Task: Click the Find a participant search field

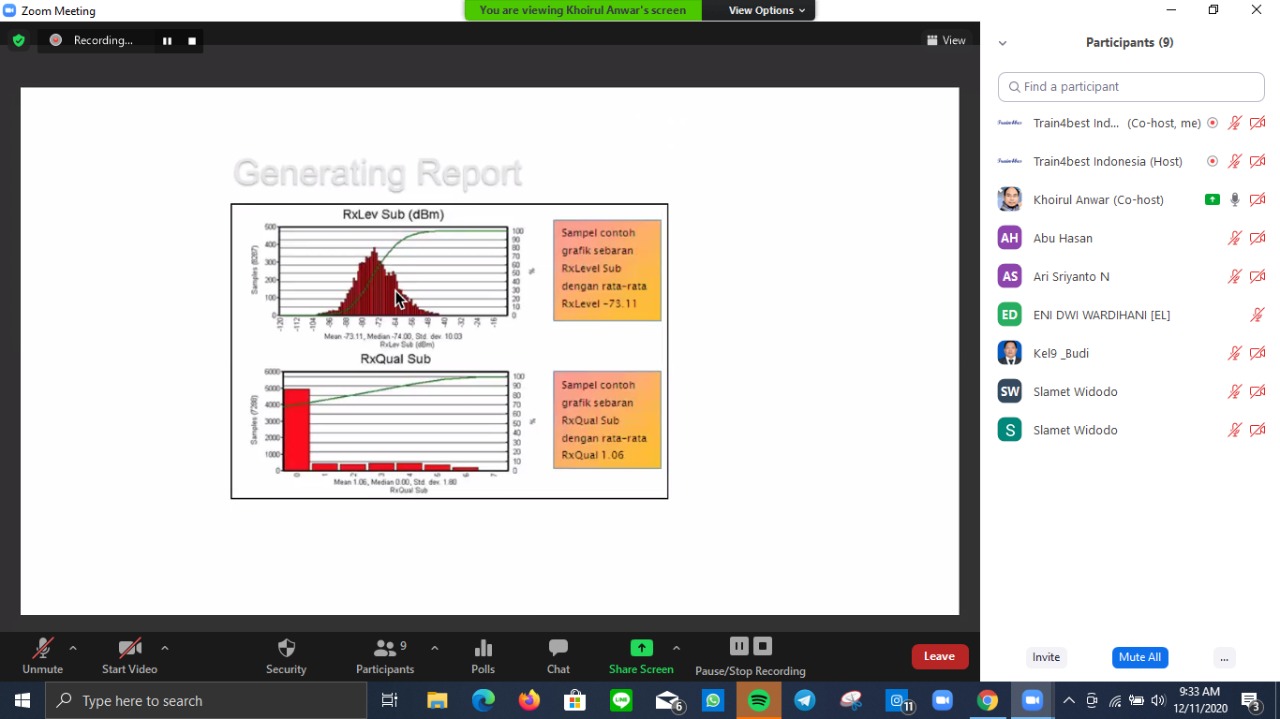Action: [x=1131, y=87]
